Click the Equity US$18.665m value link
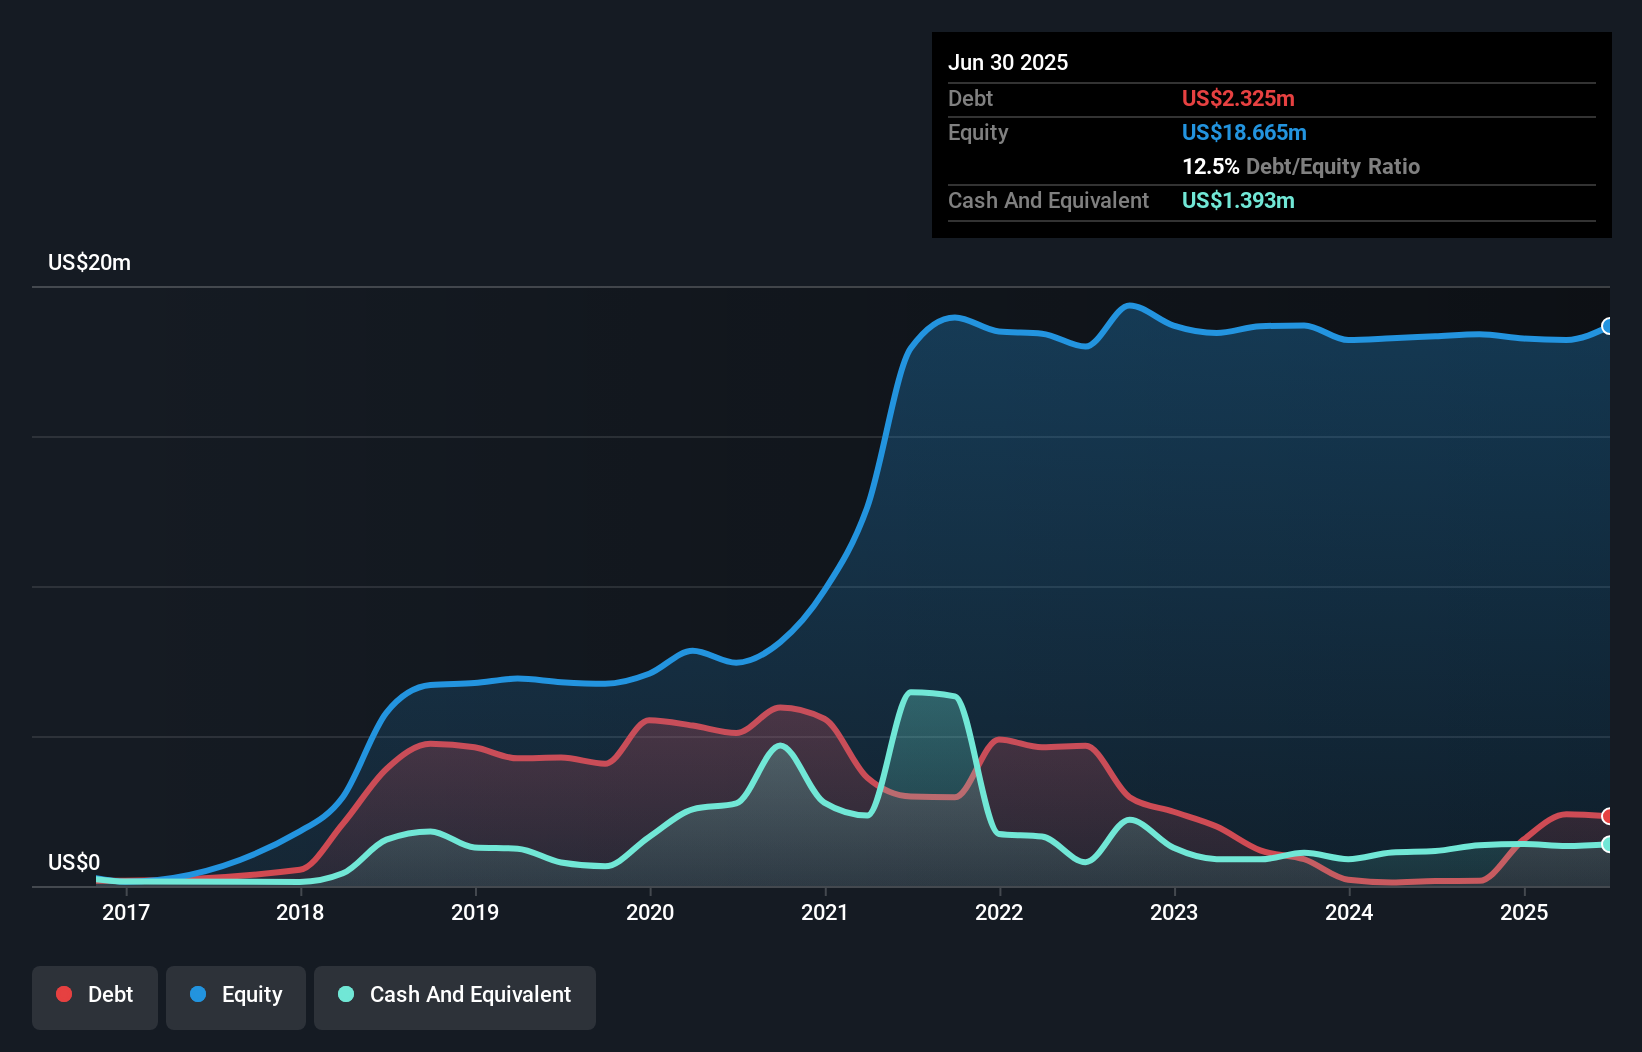The width and height of the screenshot is (1642, 1052). (x=1244, y=132)
